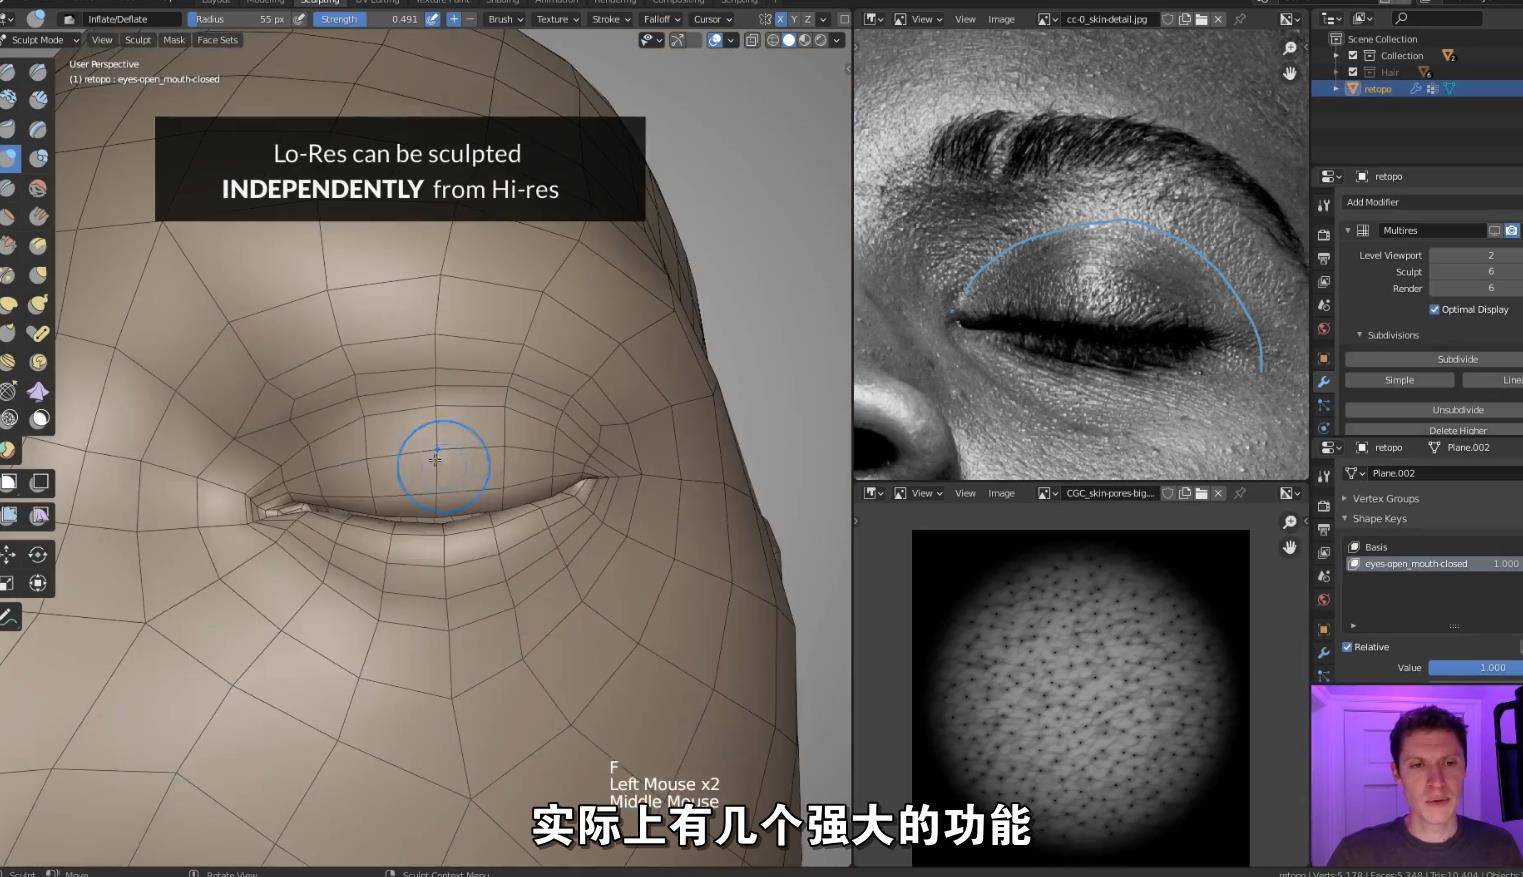Open the Render properties tab
The height and width of the screenshot is (877, 1523).
coord(1324,234)
